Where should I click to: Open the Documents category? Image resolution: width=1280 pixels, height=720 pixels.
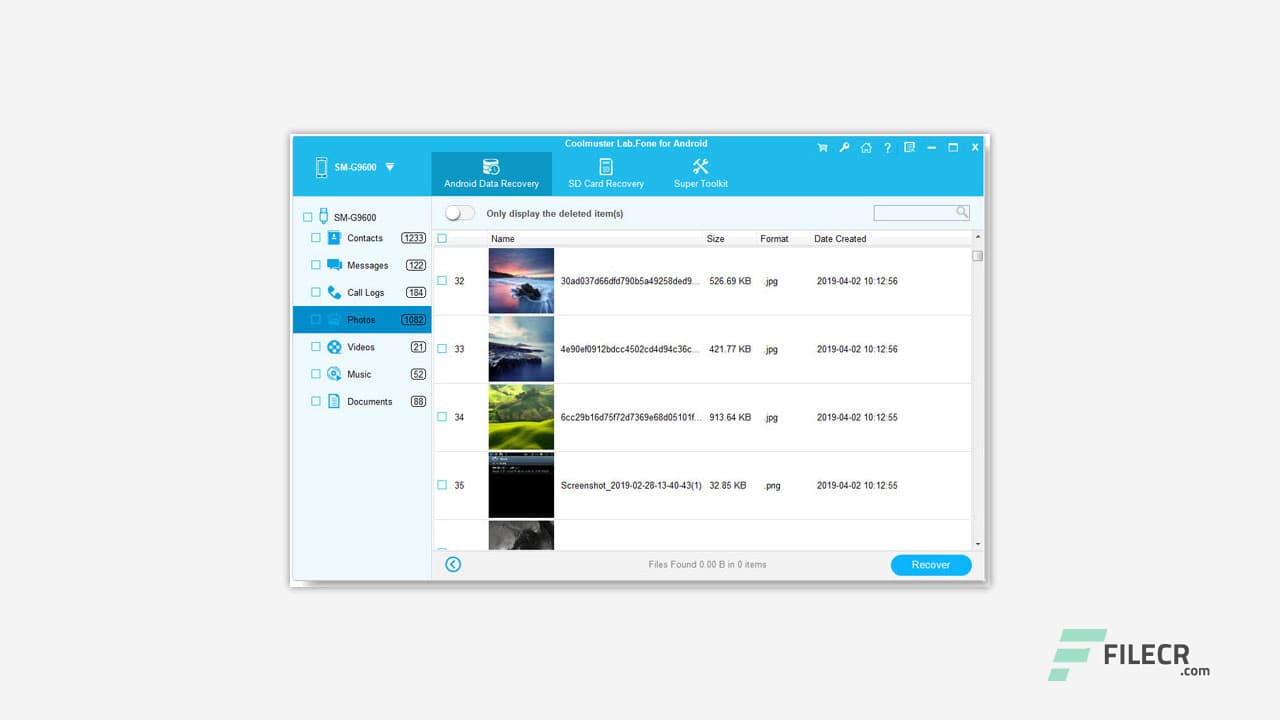coord(368,401)
